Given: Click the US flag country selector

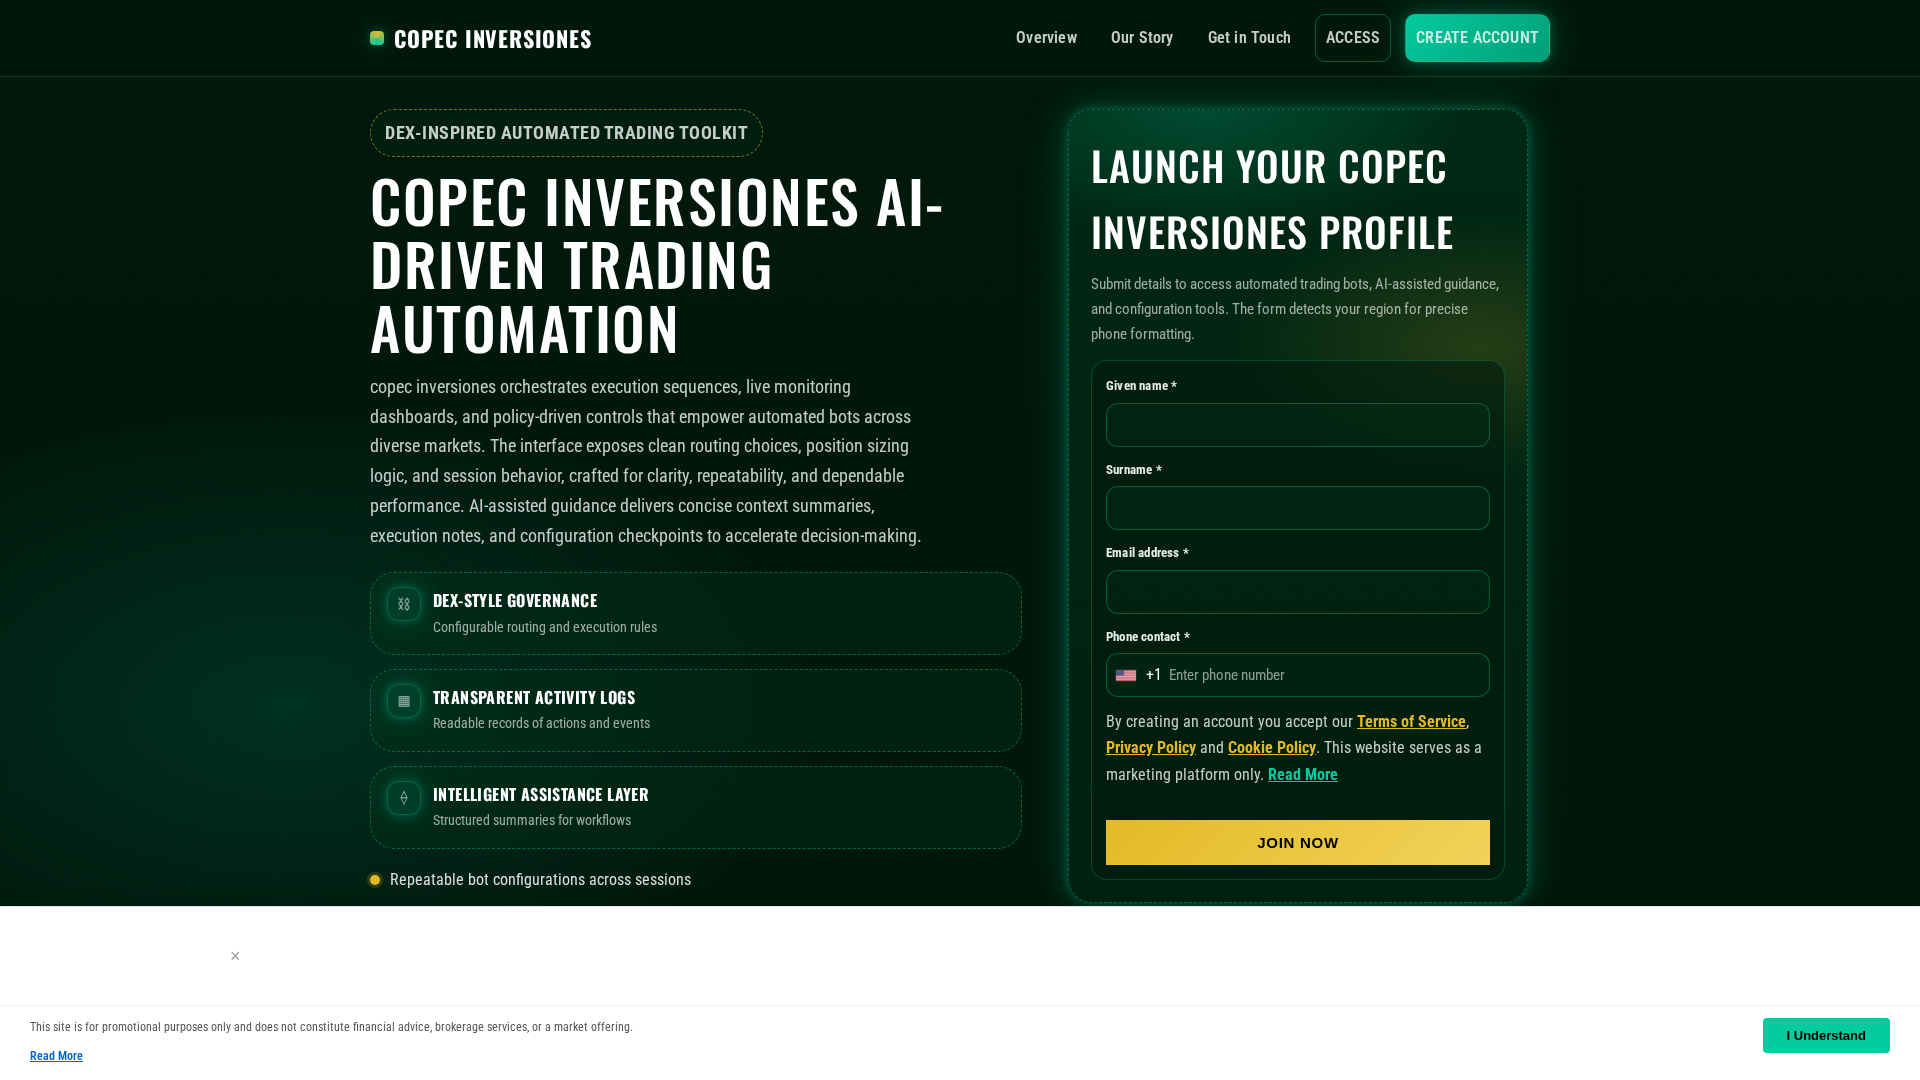Looking at the screenshot, I should [x=1126, y=675].
